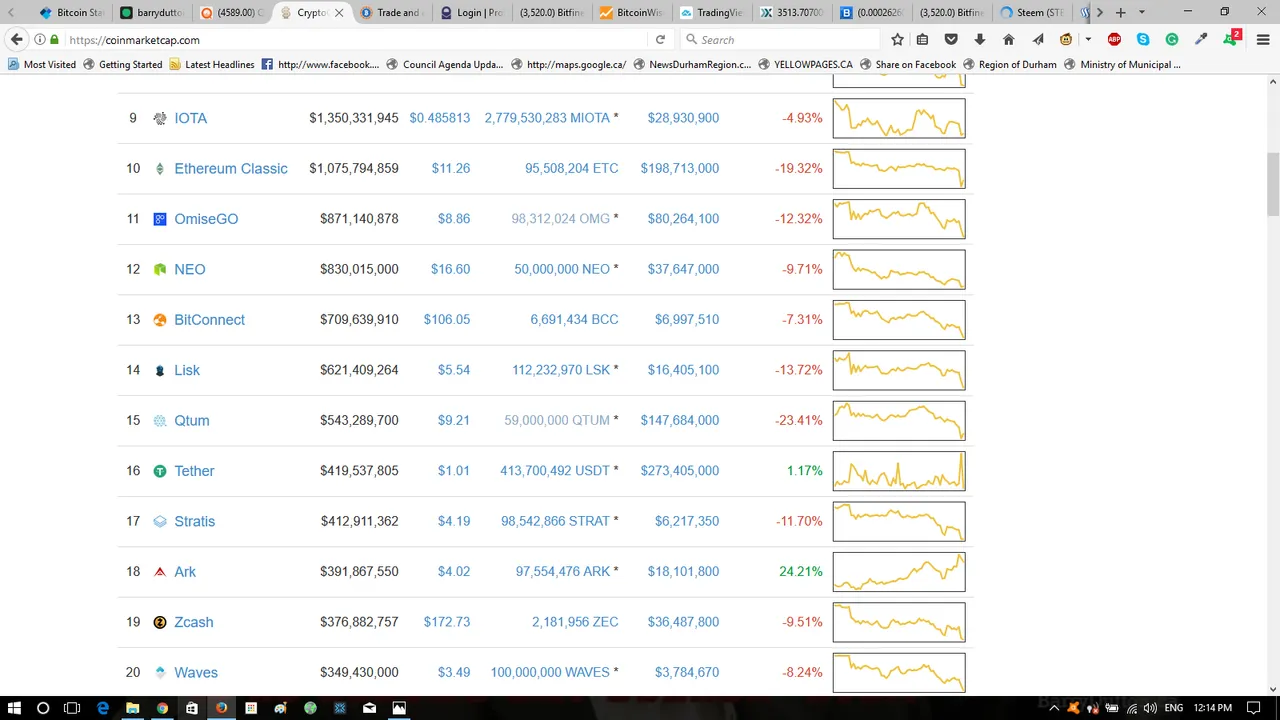Open the Ethereum Classic coin link

pos(231,169)
